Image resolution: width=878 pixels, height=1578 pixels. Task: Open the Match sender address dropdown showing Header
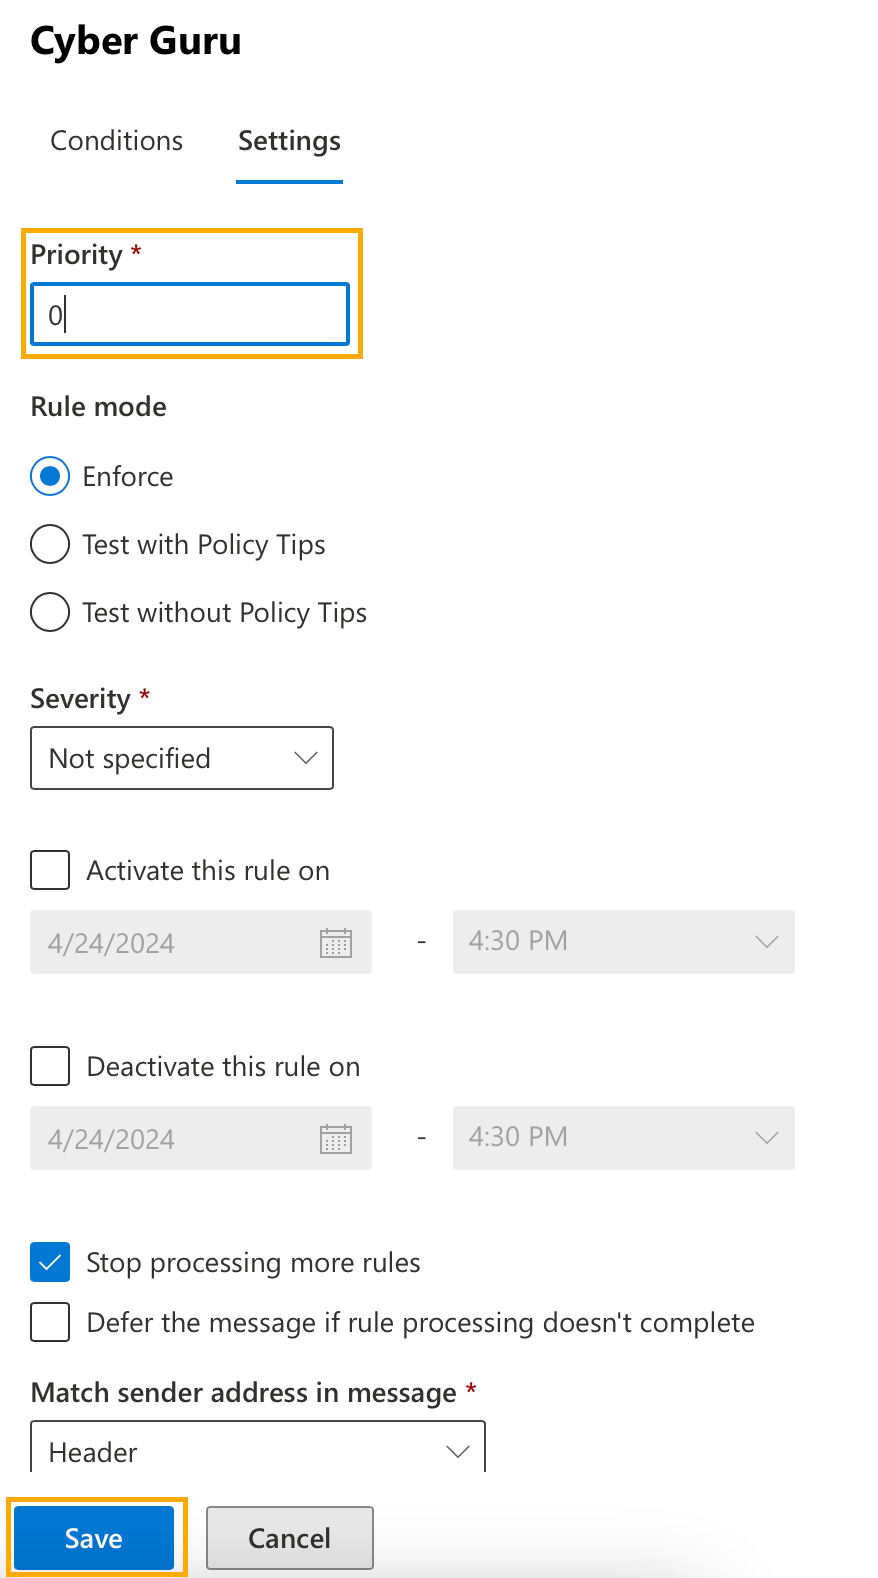(257, 1452)
